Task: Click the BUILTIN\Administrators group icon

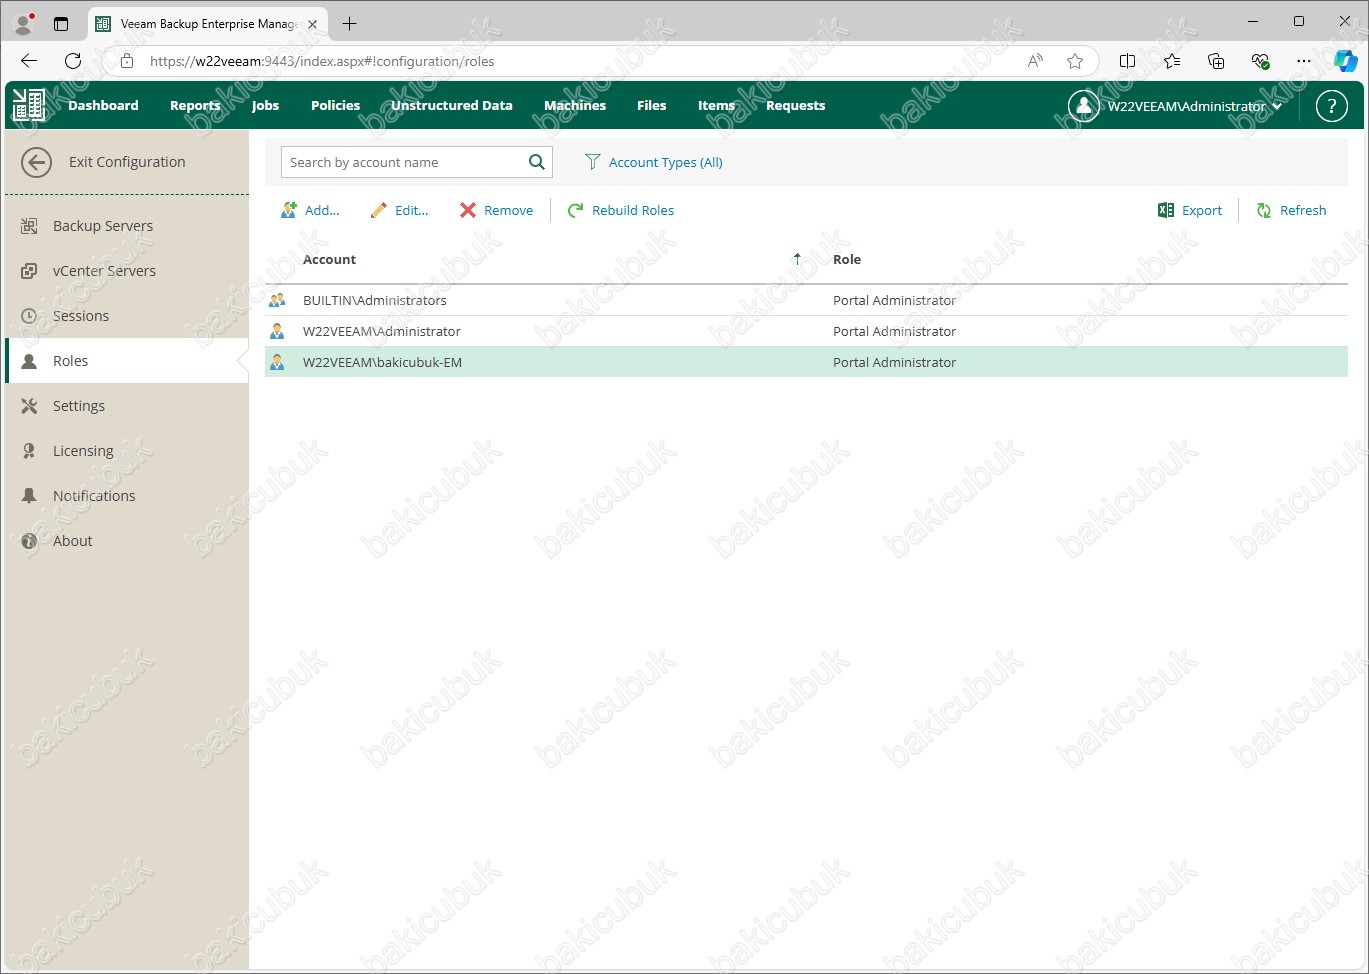Action: (x=277, y=300)
